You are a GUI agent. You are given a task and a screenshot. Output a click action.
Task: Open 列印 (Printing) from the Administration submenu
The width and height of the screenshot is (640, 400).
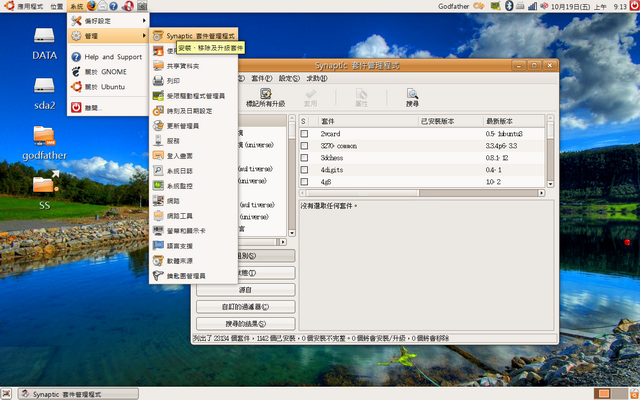(193, 81)
